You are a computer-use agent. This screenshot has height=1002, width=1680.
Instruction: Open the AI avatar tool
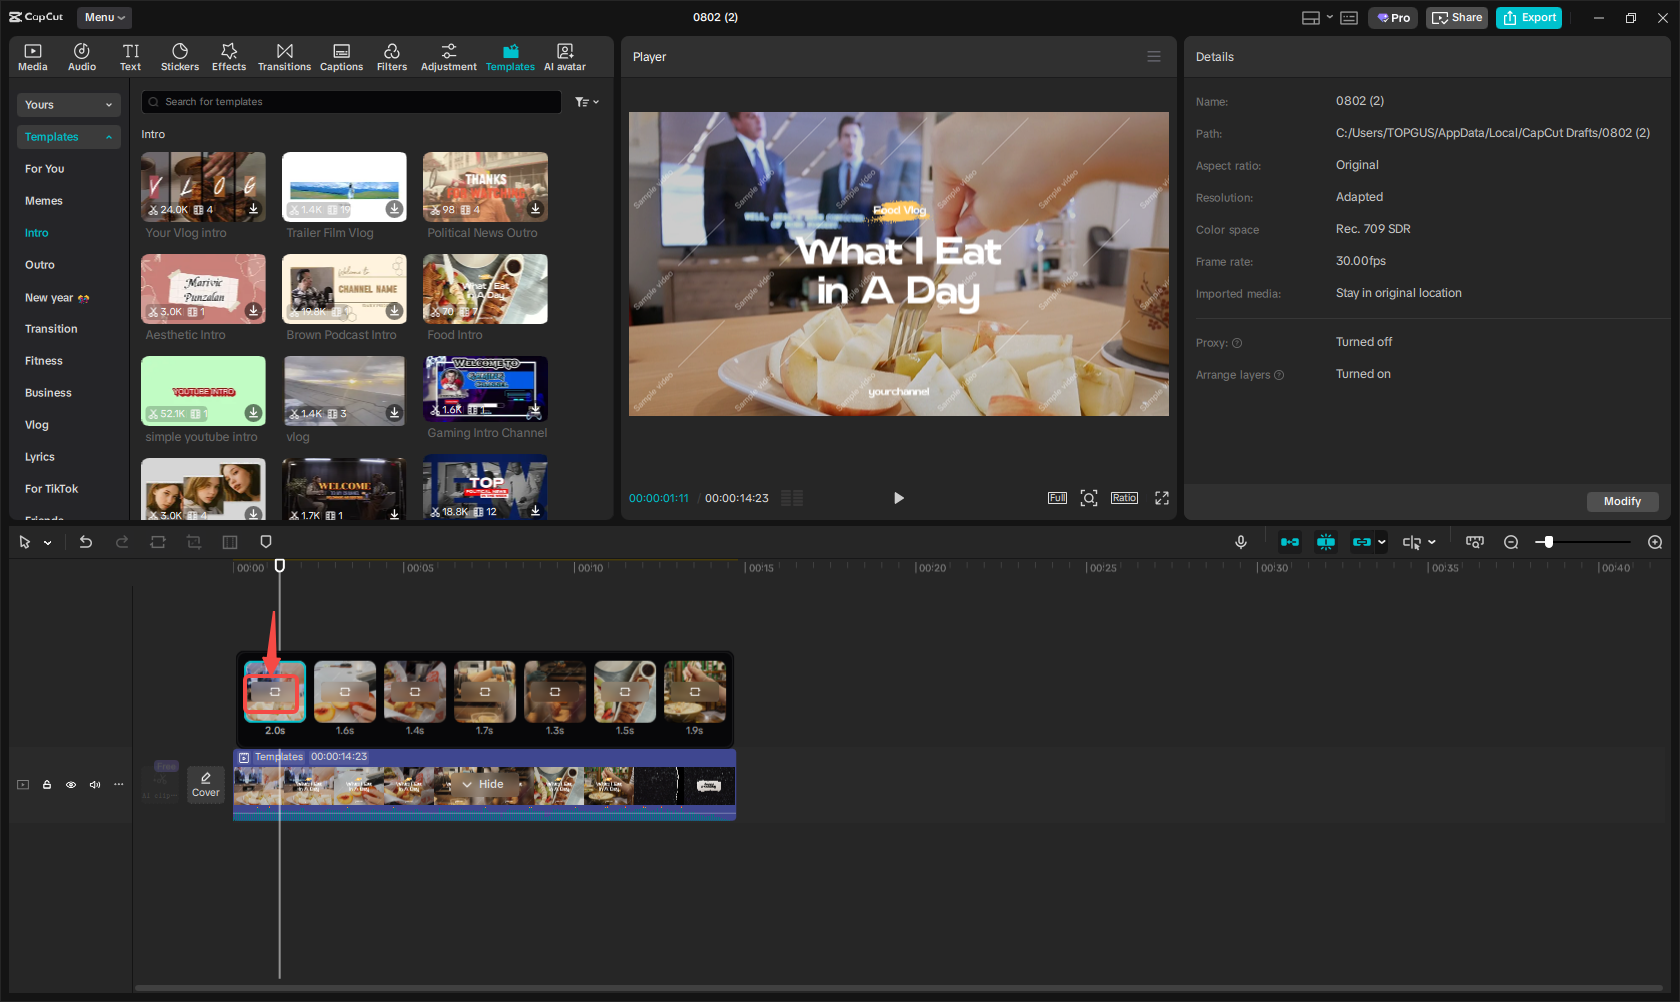coord(564,56)
